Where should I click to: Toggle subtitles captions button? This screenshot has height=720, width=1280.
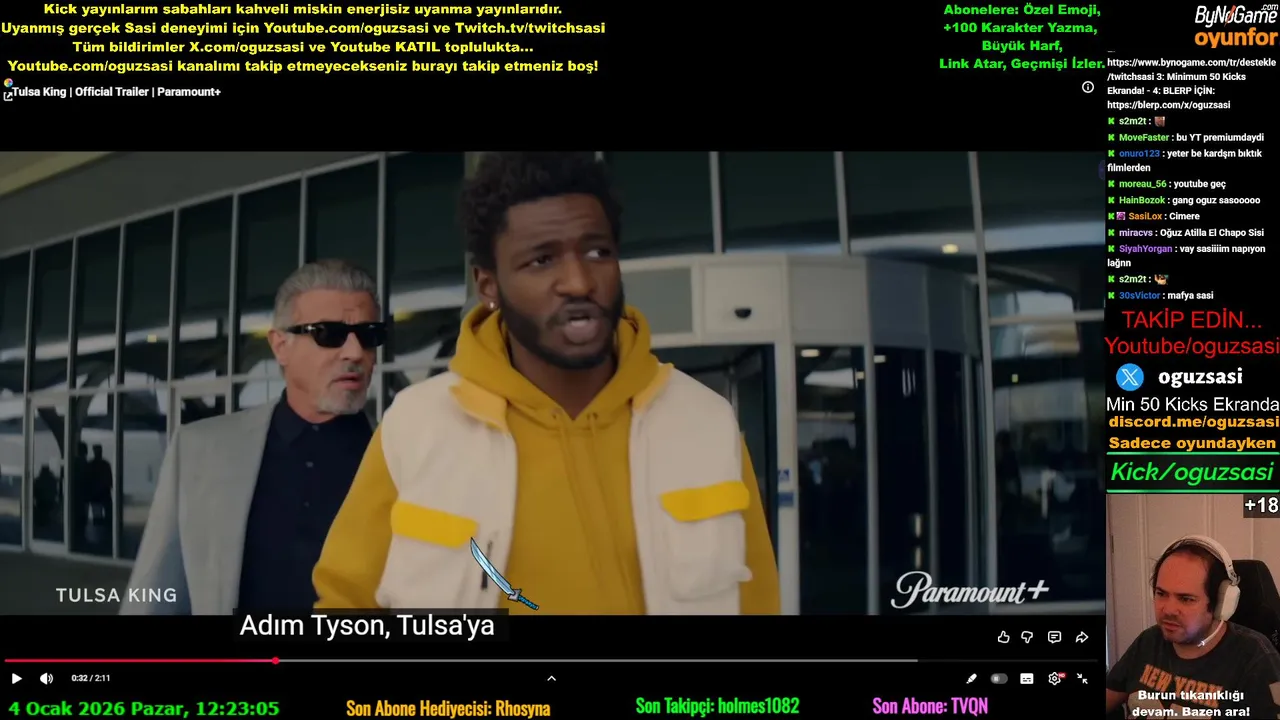[x=1026, y=679]
